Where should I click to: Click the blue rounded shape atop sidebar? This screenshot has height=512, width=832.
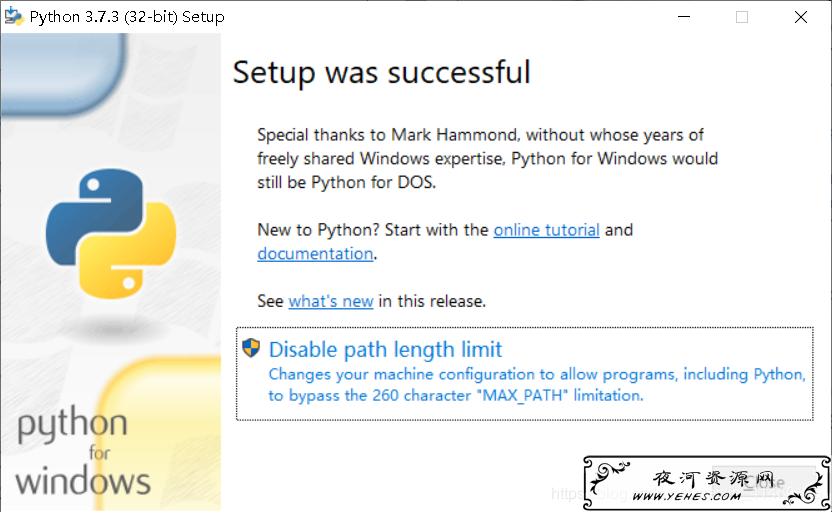click(64, 74)
